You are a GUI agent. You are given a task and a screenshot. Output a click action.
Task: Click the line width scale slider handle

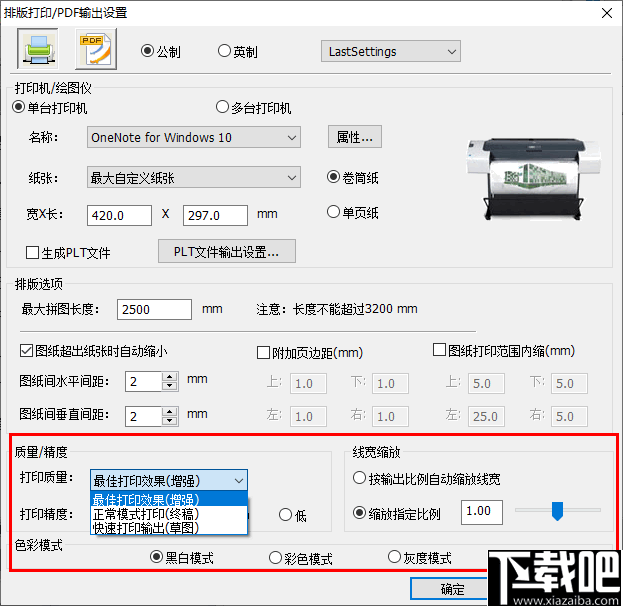pyautogui.click(x=557, y=511)
